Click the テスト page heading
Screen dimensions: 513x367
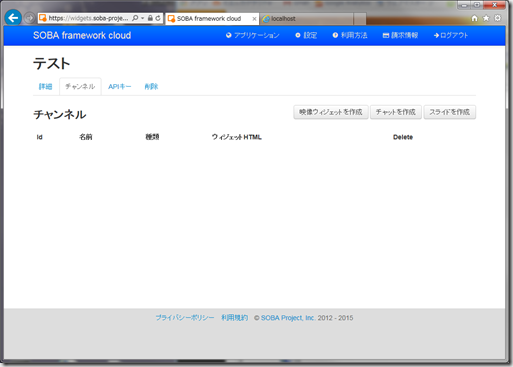coord(52,63)
